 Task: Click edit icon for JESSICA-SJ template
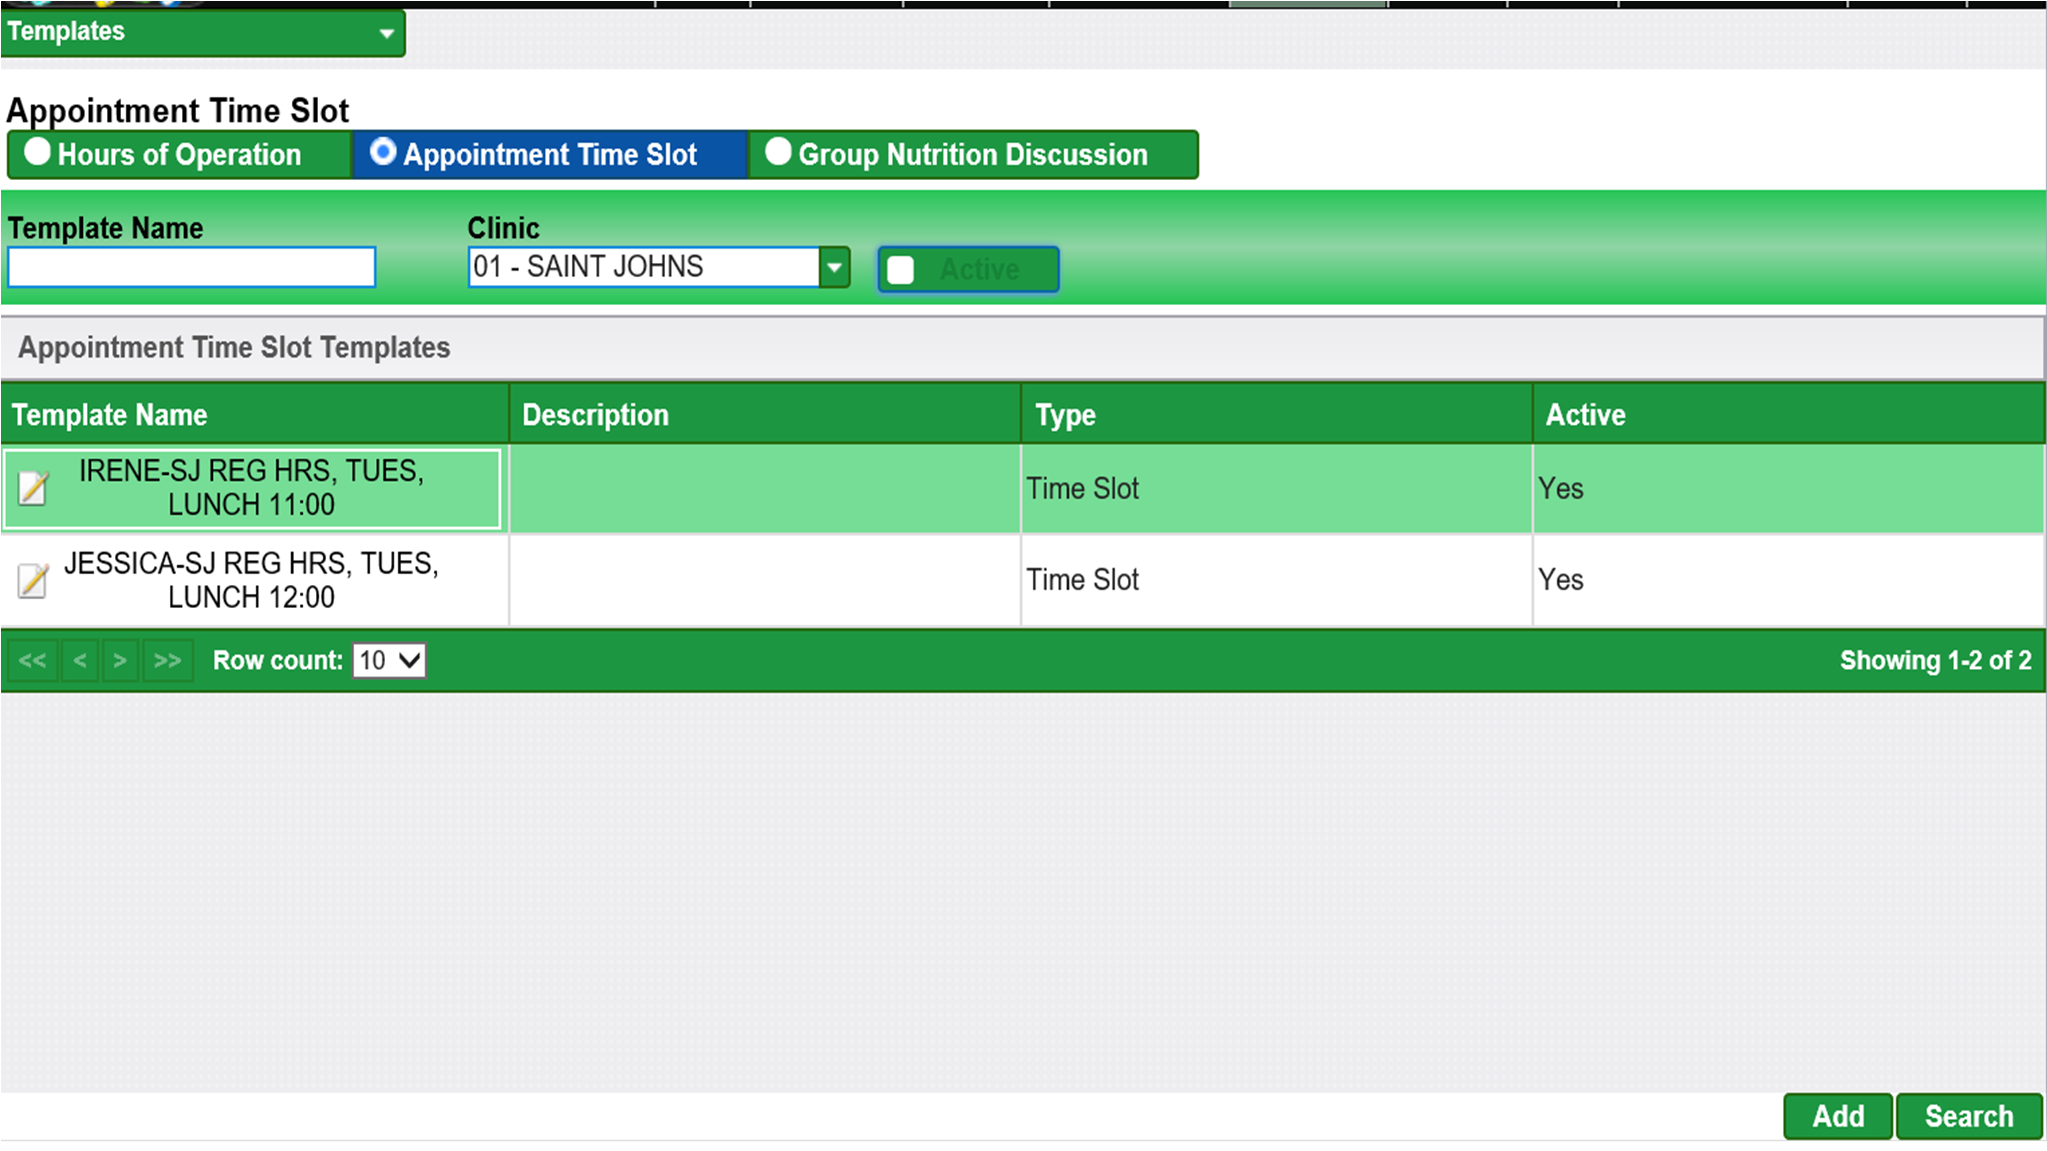(33, 580)
